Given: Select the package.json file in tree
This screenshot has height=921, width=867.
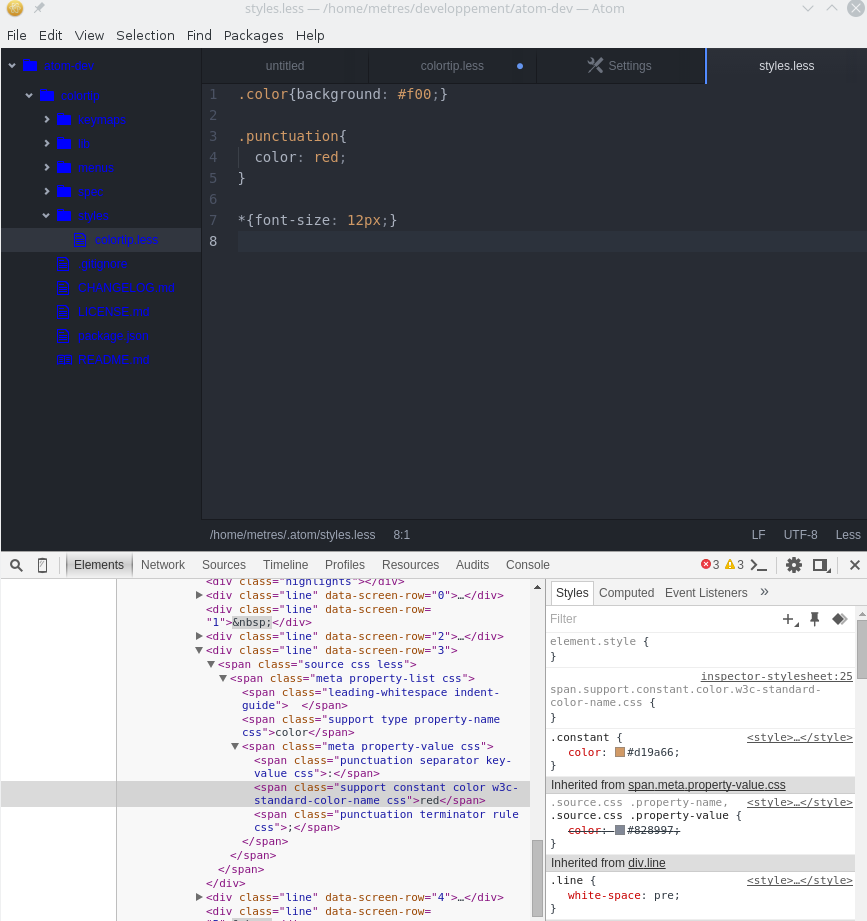Looking at the screenshot, I should 113,335.
